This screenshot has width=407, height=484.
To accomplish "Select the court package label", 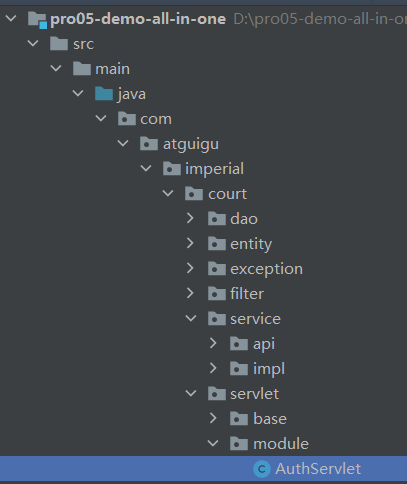I will click(227, 194).
